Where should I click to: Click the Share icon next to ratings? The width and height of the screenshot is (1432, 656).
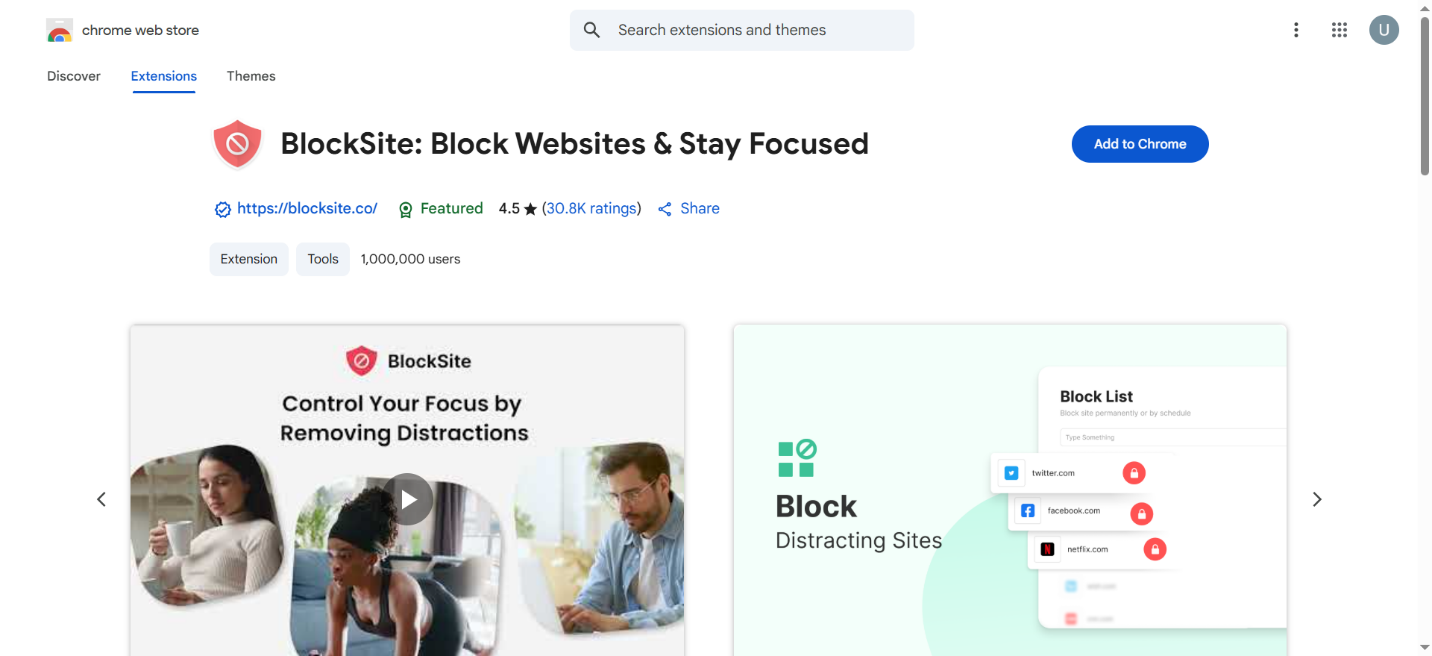click(664, 208)
